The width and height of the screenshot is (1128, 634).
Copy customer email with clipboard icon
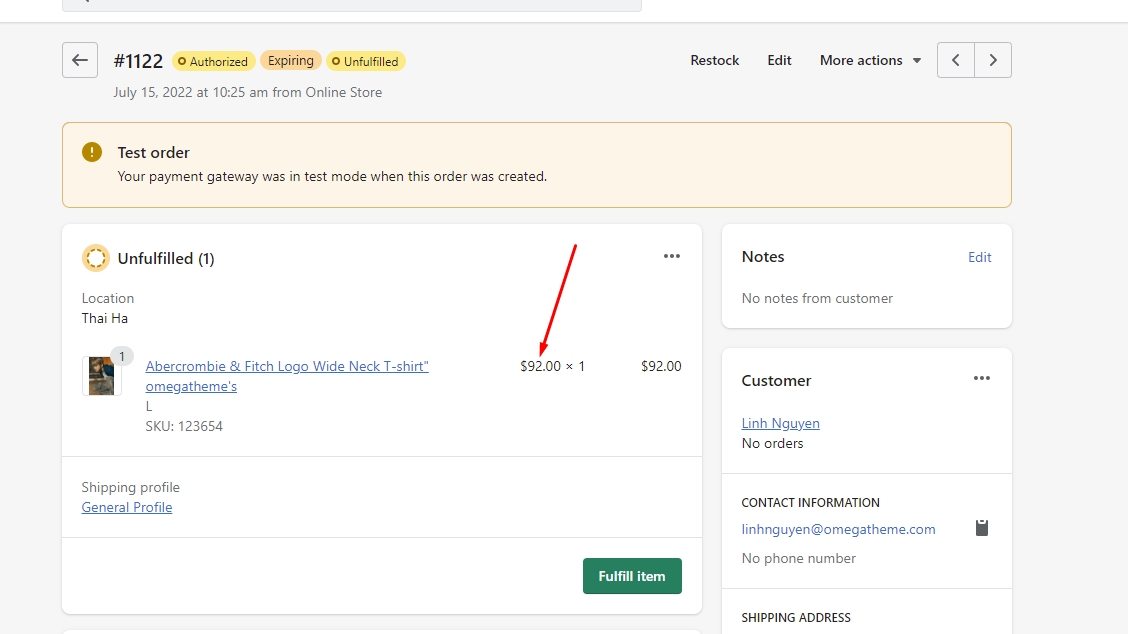pos(982,528)
